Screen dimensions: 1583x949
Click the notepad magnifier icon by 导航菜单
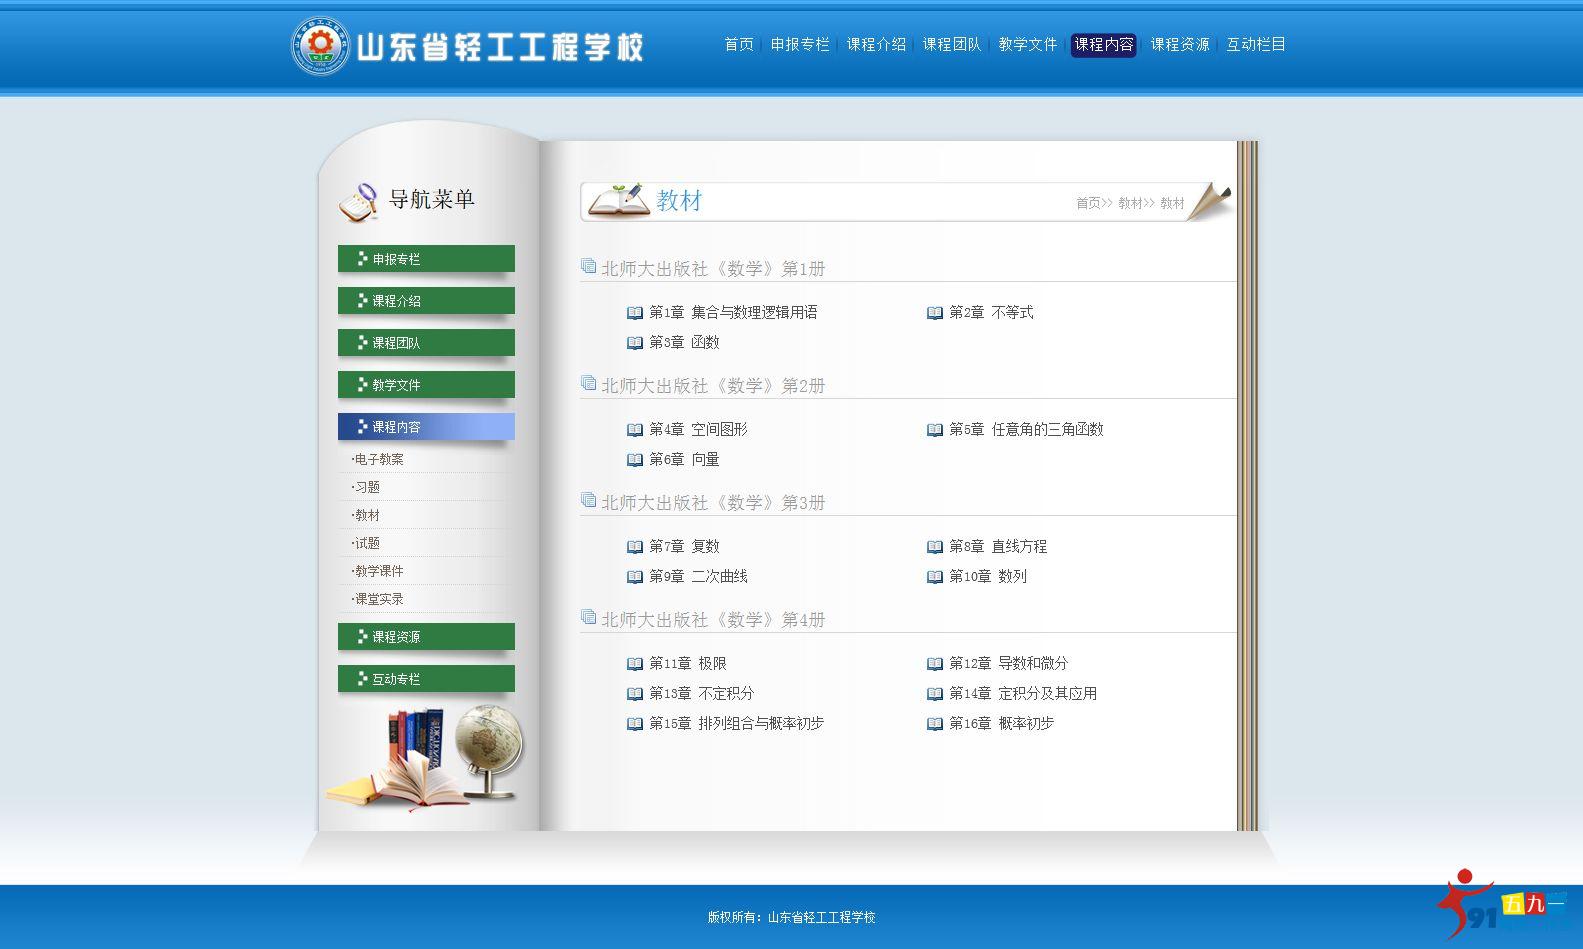(x=357, y=201)
